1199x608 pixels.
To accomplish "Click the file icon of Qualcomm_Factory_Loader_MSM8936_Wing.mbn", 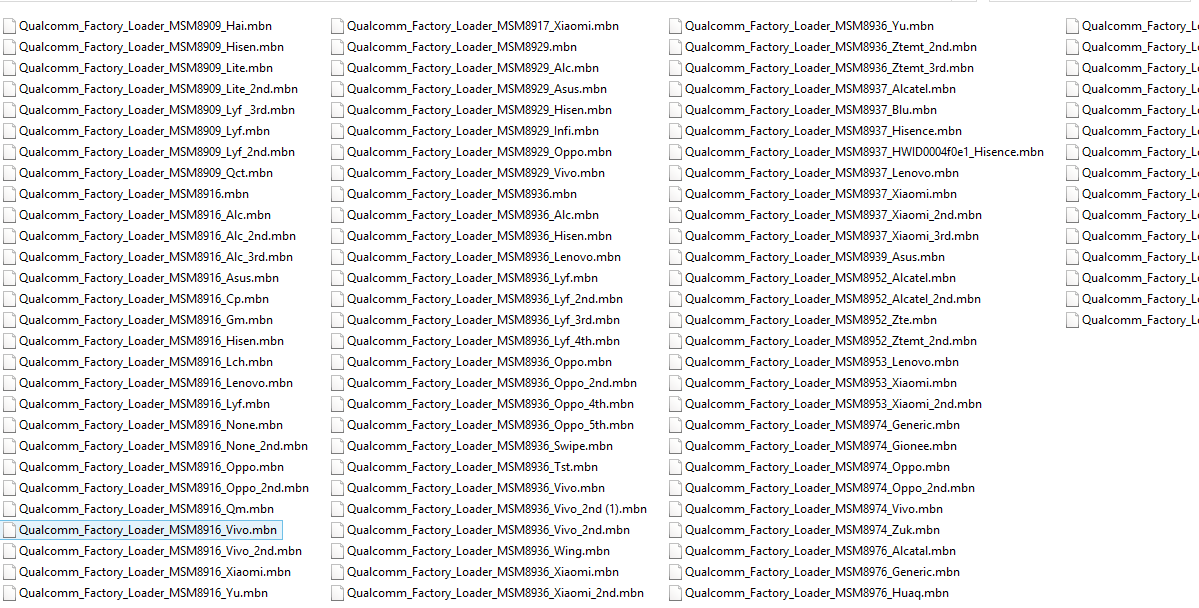I will coord(337,551).
